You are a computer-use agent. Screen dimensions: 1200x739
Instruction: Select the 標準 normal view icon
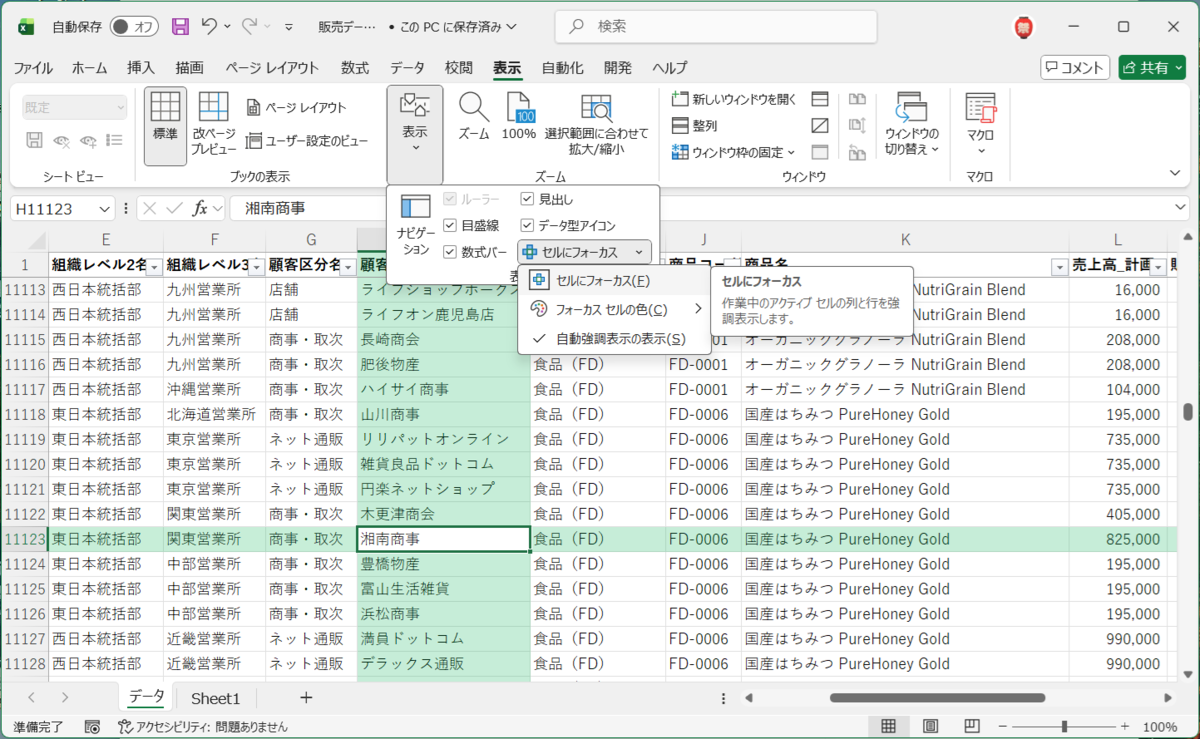point(165,124)
